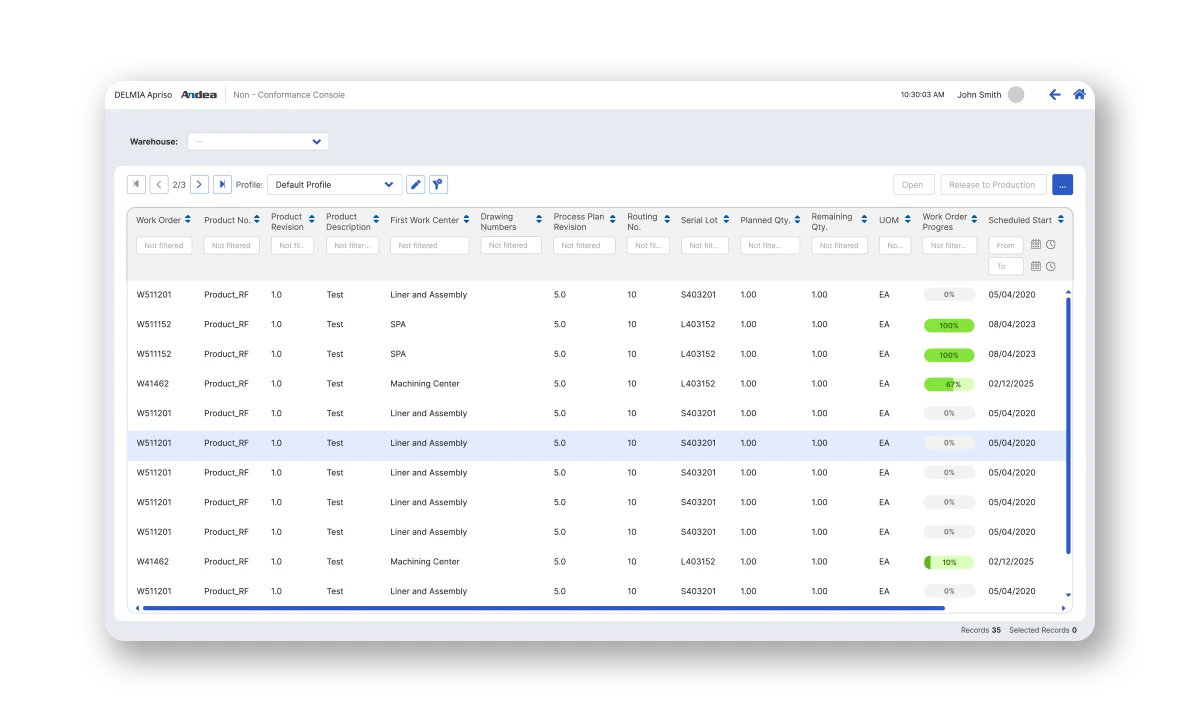Click the edit profile pencil icon
The image size is (1200, 724).
415,185
